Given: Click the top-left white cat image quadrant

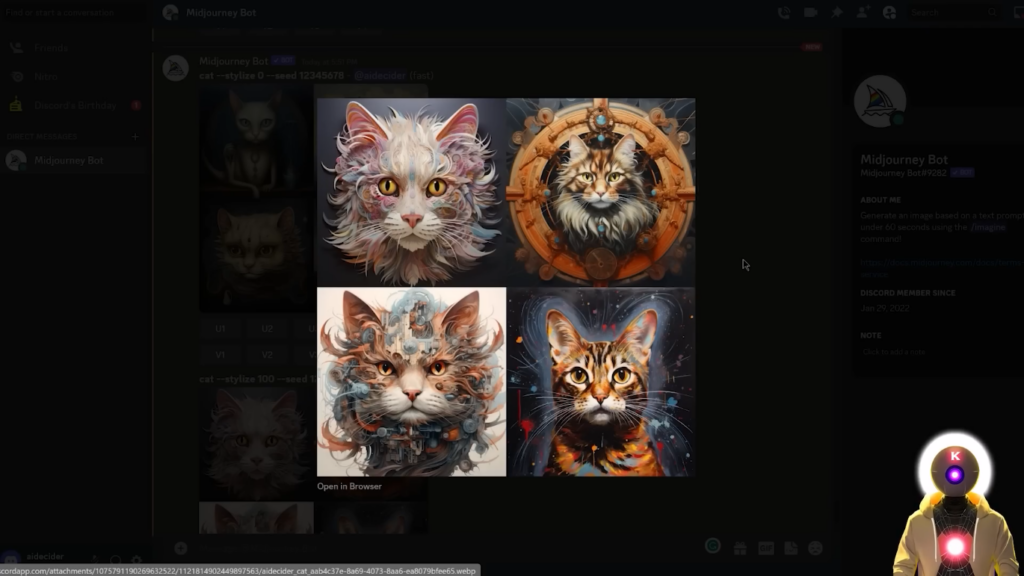Looking at the screenshot, I should click(x=411, y=192).
